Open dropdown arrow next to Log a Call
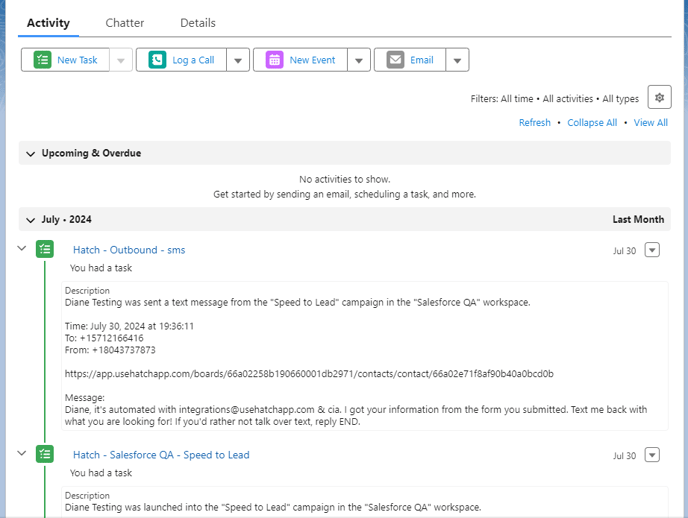688x518 pixels. [238, 61]
